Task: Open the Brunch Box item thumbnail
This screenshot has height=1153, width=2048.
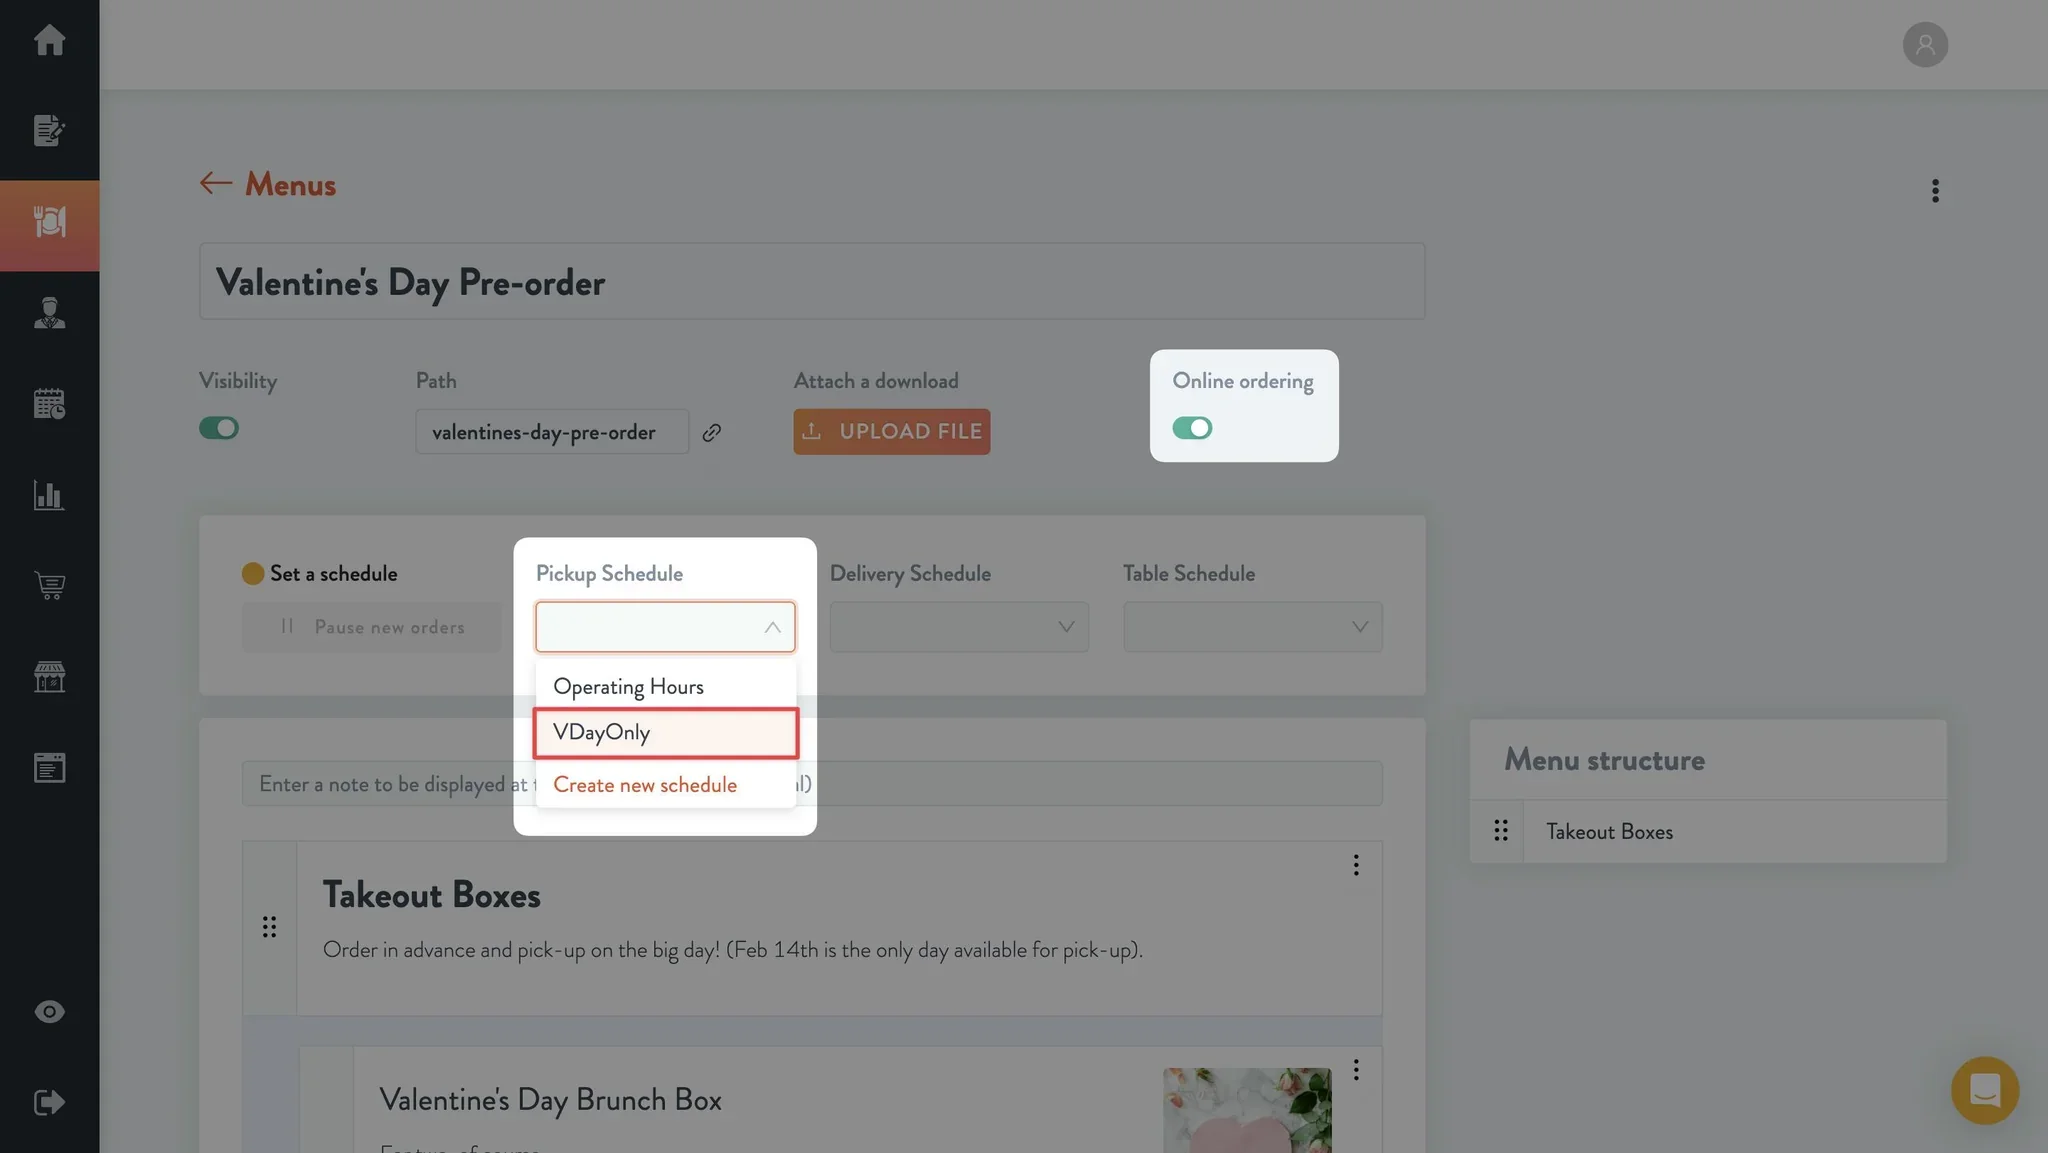Action: click(1247, 1110)
